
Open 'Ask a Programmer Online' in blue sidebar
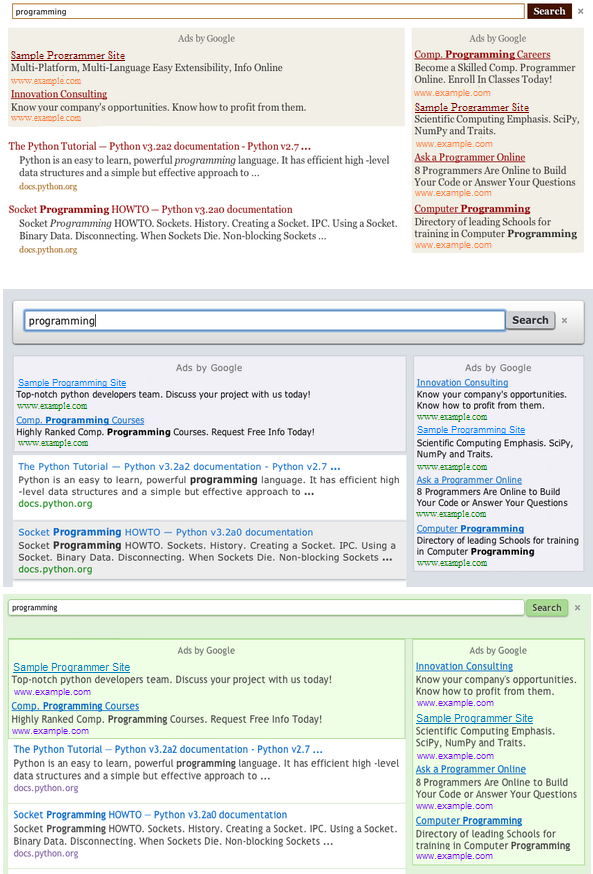point(469,479)
